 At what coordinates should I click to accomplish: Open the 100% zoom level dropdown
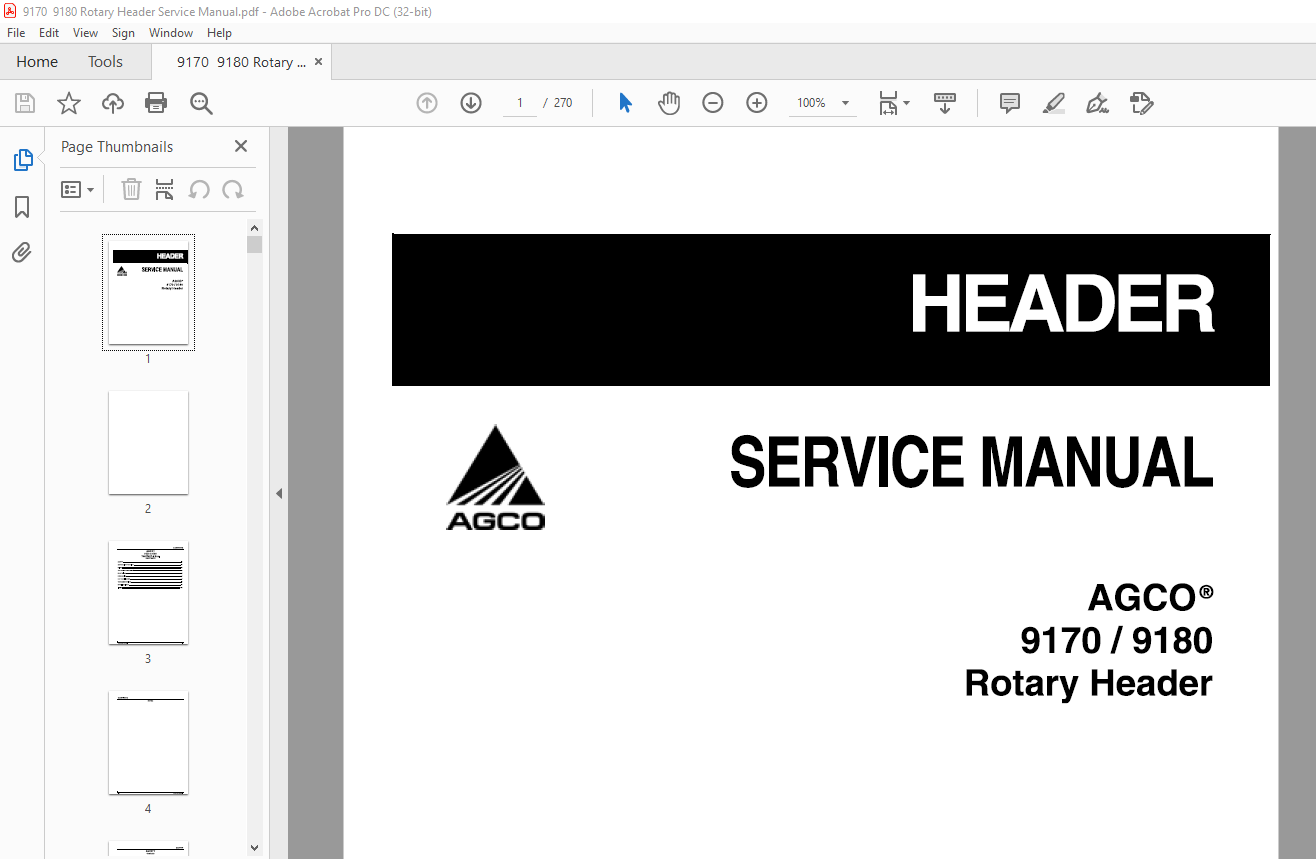845,103
